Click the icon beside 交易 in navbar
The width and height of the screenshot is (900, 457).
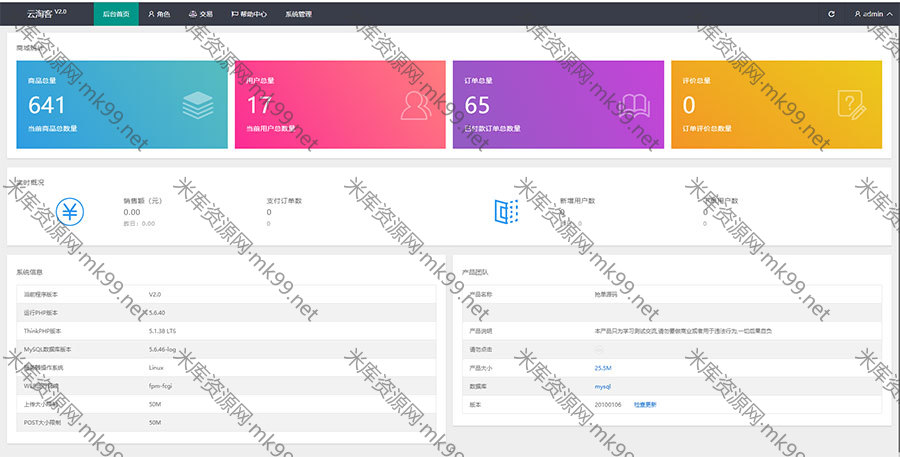[193, 14]
